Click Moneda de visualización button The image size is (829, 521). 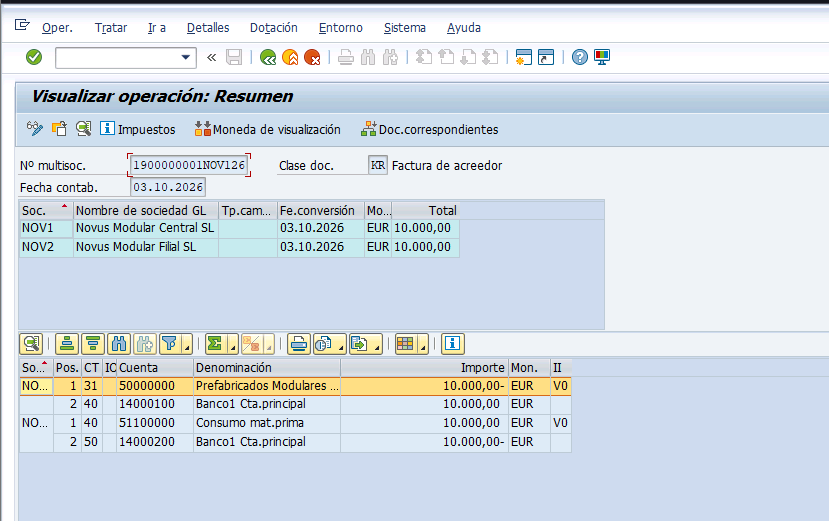268,129
